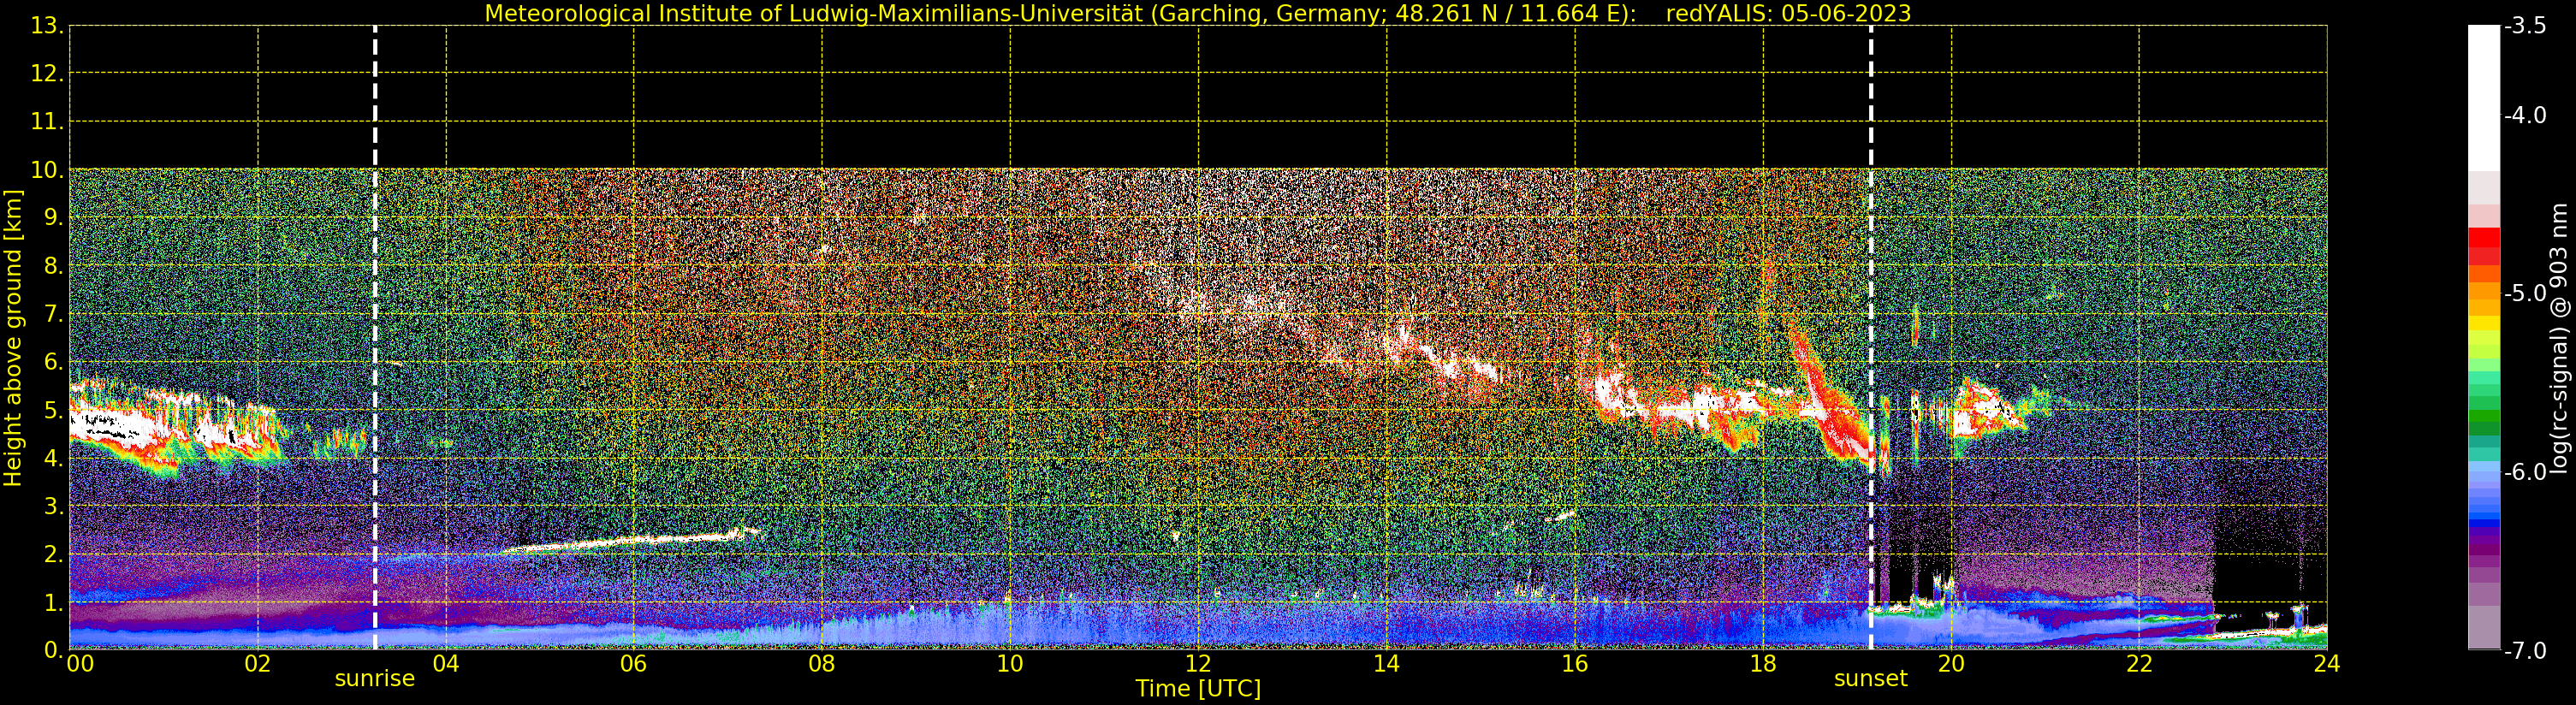Click the '11.' height axis tick

point(47,122)
